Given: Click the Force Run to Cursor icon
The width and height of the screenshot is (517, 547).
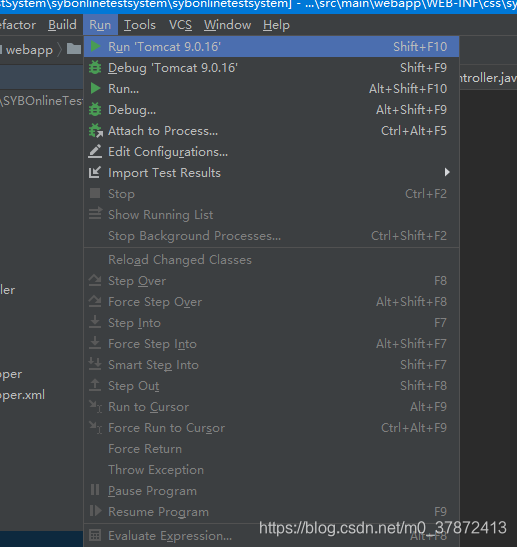Looking at the screenshot, I should pyautogui.click(x=95, y=427).
